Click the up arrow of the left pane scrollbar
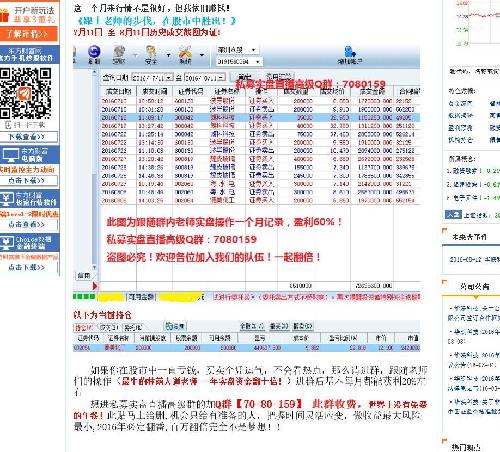The width and height of the screenshot is (500, 452). pyautogui.click(x=95, y=72)
